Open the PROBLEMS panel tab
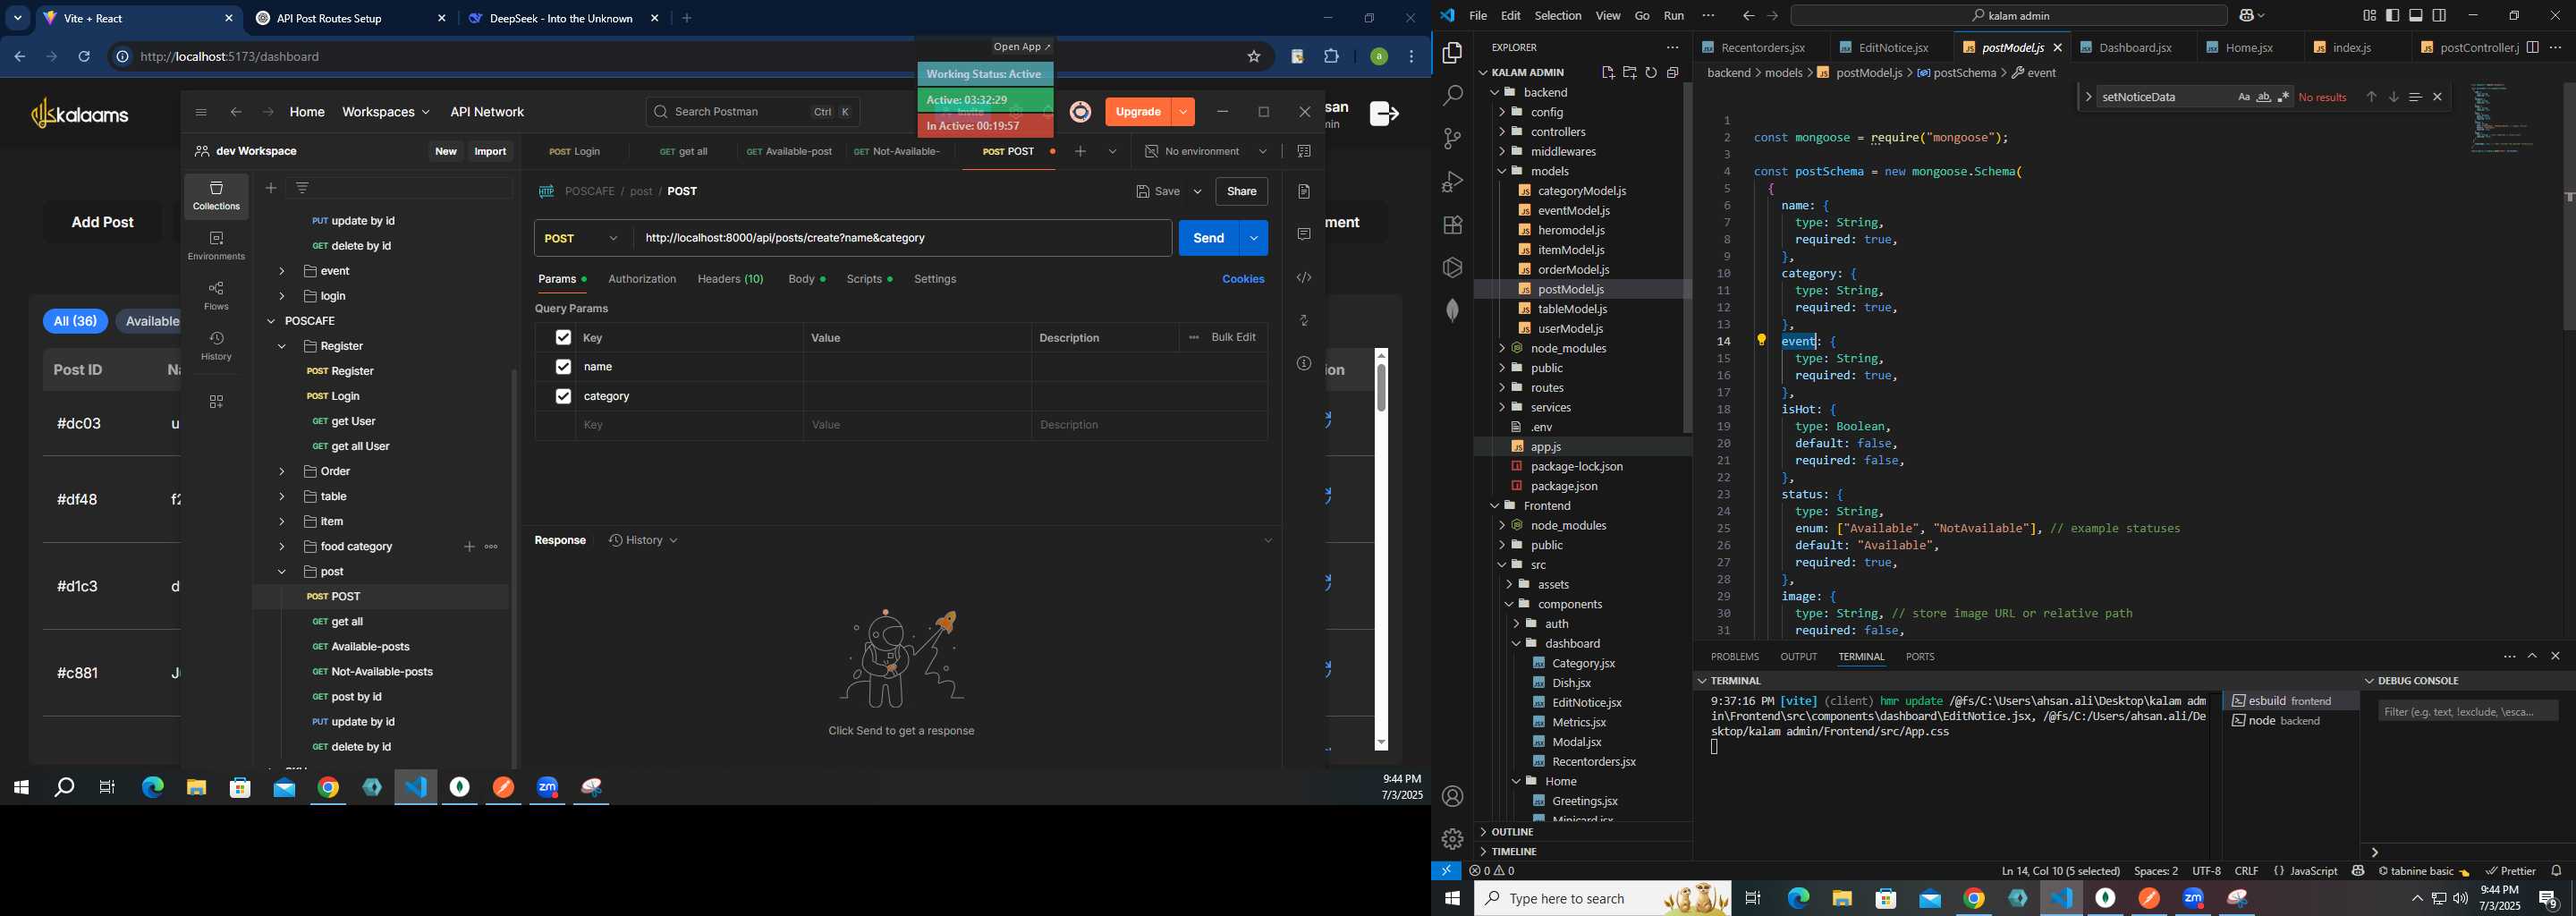Screen dimensions: 2576x916 point(1734,657)
